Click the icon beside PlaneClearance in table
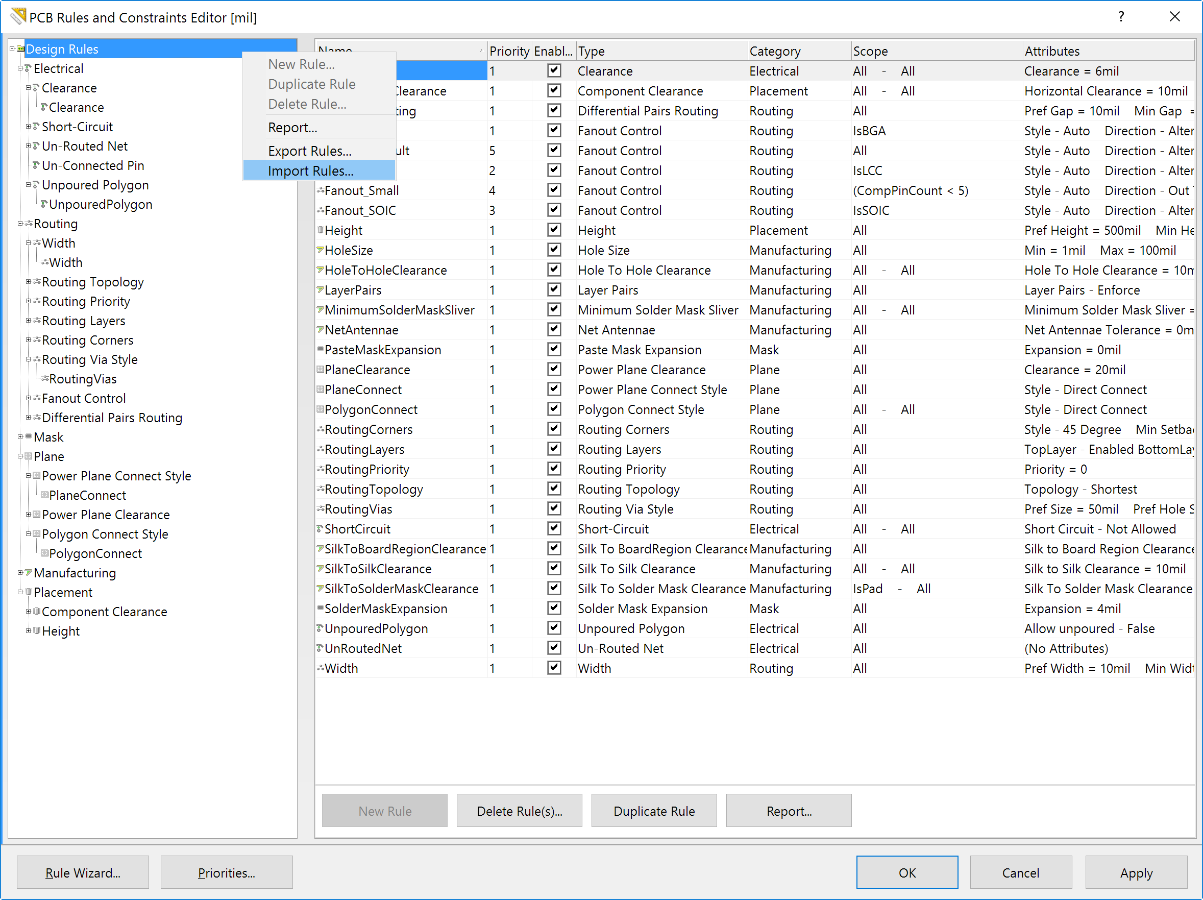The height and width of the screenshot is (900, 1203). (320, 370)
